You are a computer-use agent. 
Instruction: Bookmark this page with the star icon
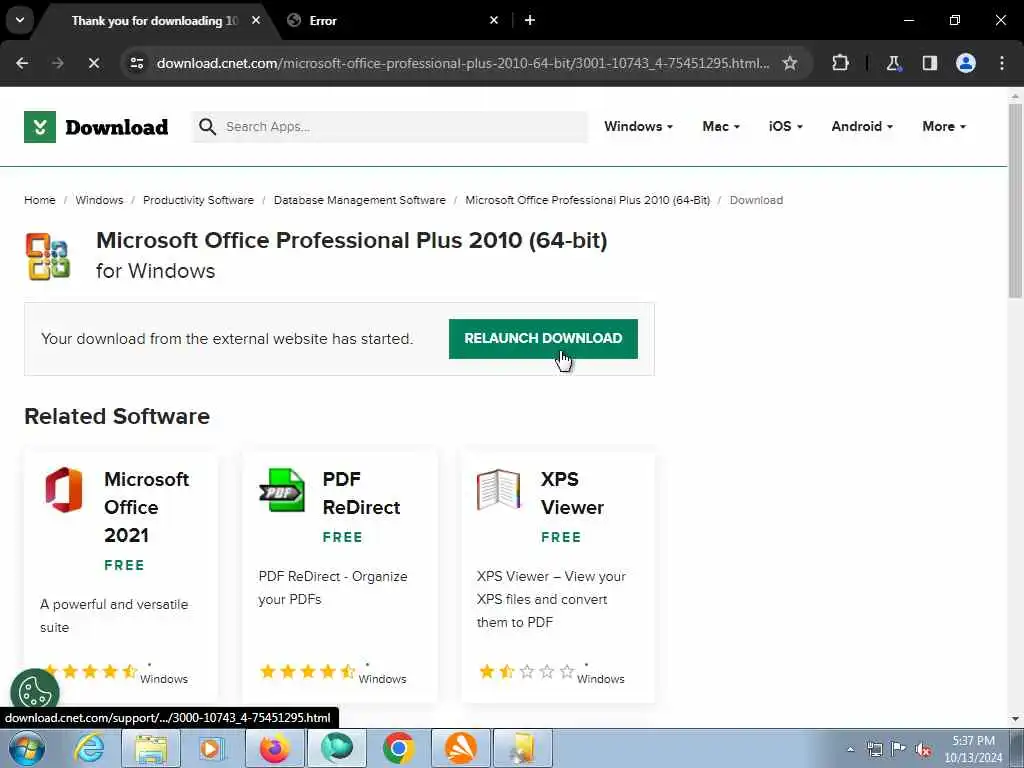tap(790, 63)
